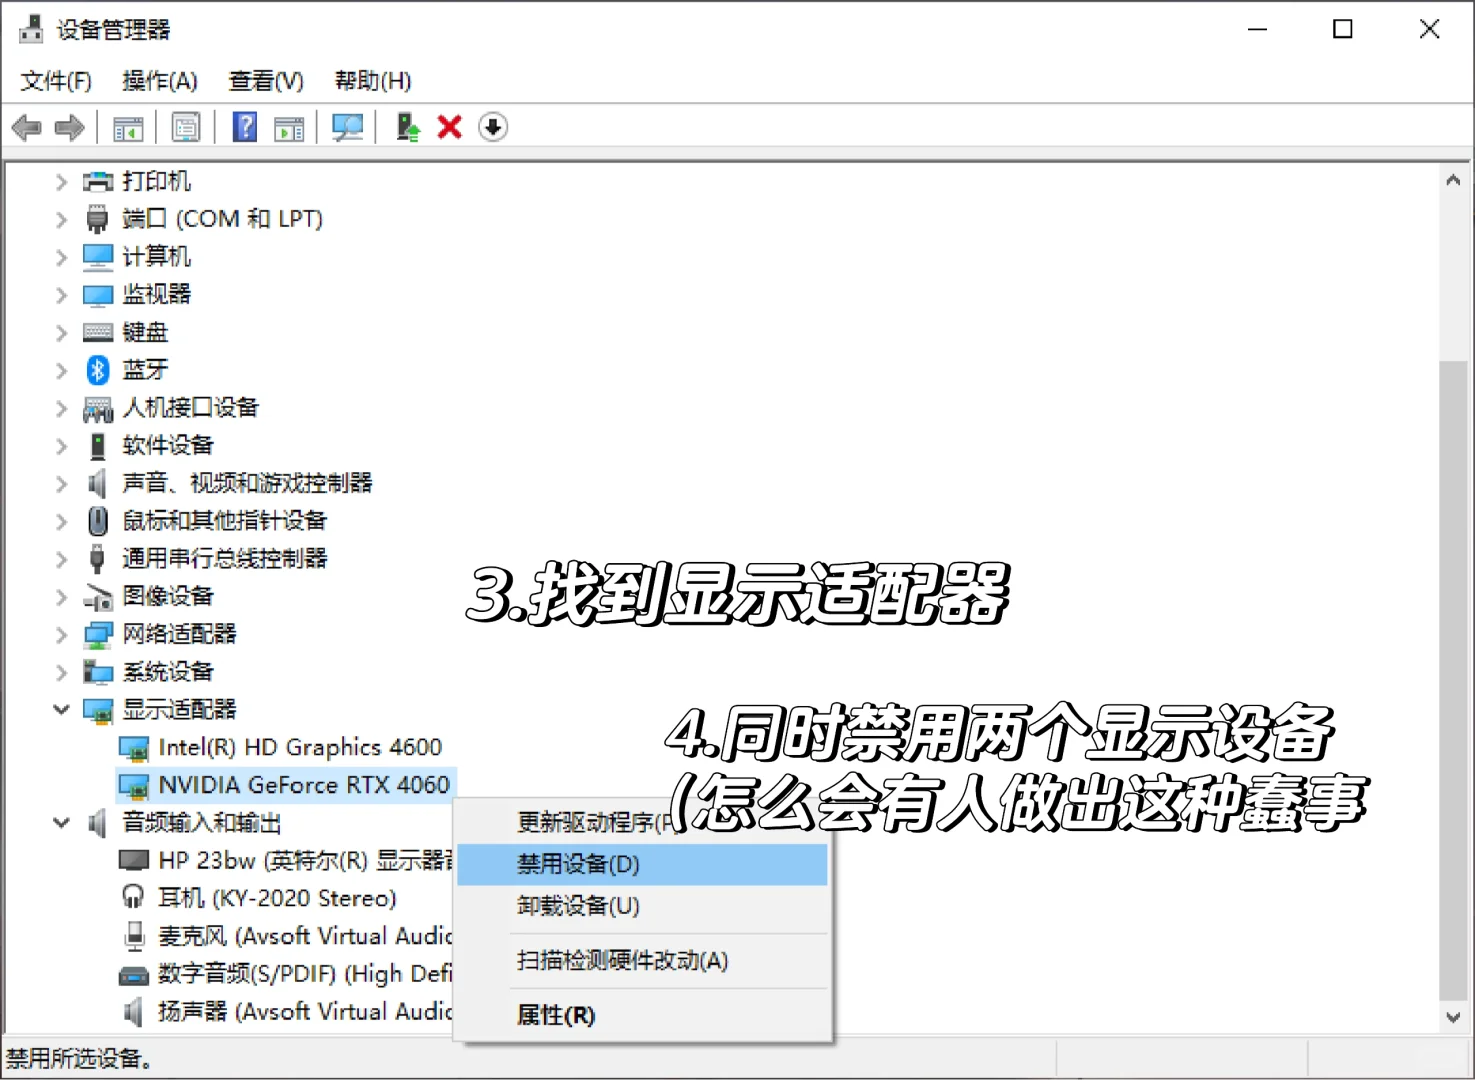Click the network adapter category icon
1475x1080 pixels.
pos(98,634)
